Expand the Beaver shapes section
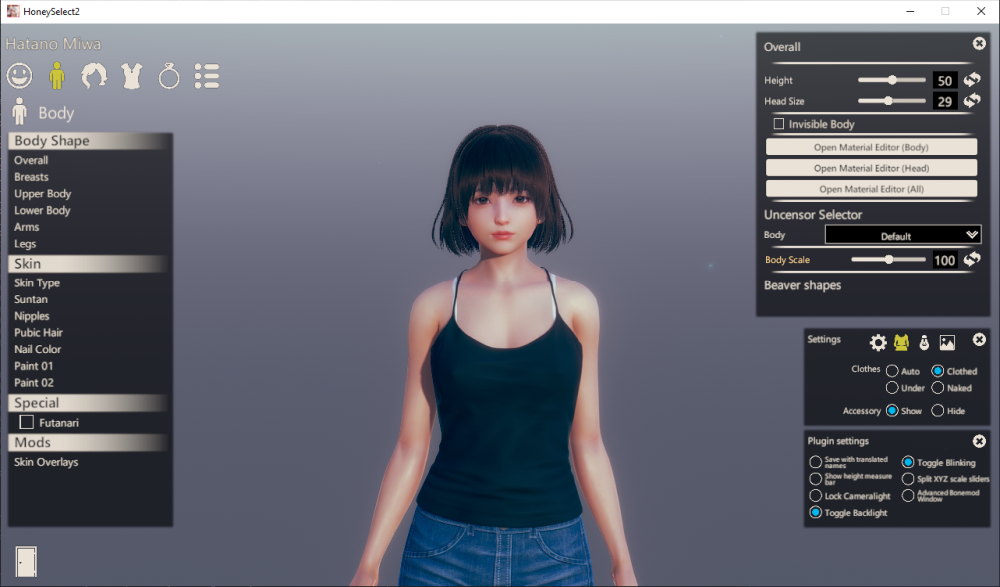Image resolution: width=1000 pixels, height=587 pixels. coord(802,286)
